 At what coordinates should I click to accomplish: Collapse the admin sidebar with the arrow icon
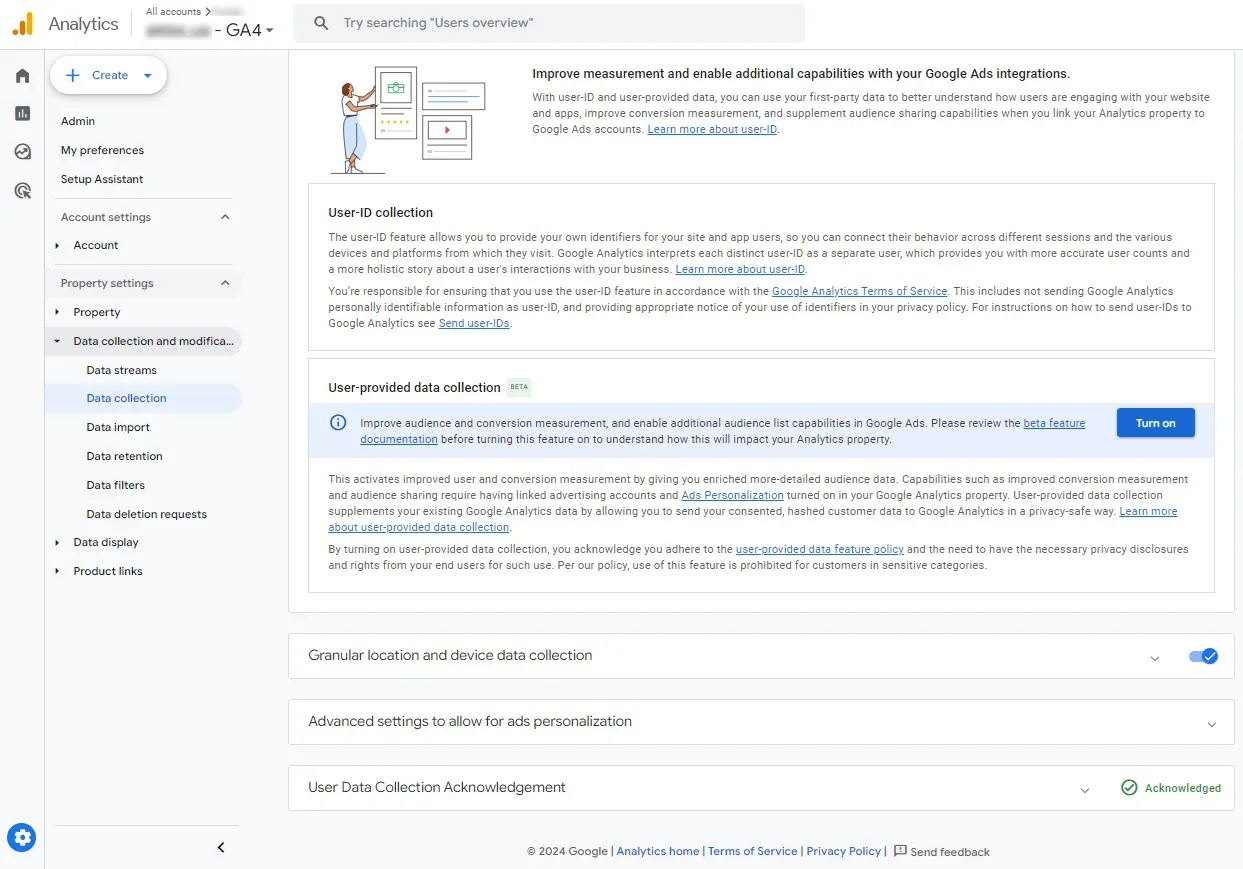(x=221, y=848)
